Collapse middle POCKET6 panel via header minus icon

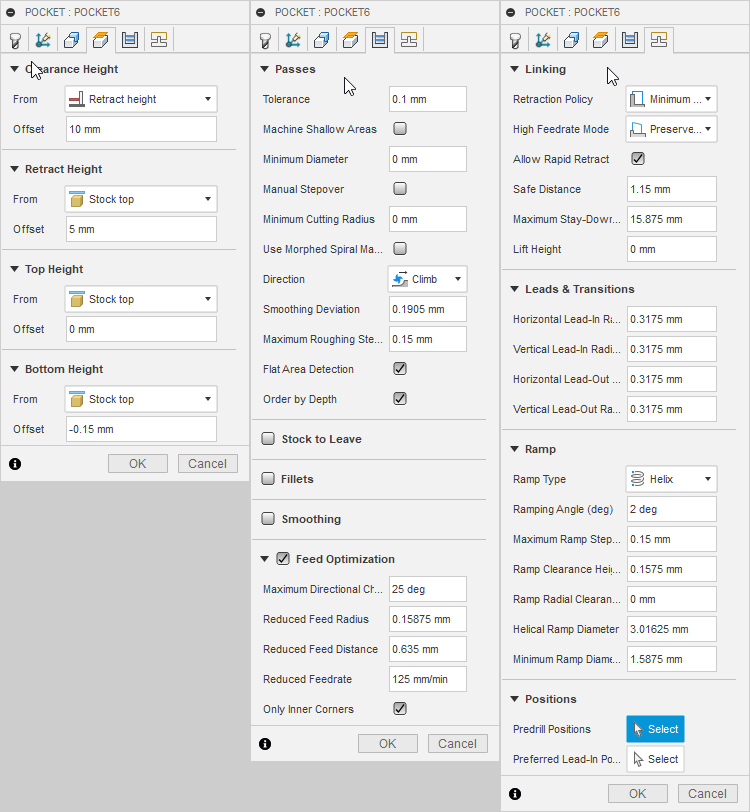pyautogui.click(x=261, y=12)
